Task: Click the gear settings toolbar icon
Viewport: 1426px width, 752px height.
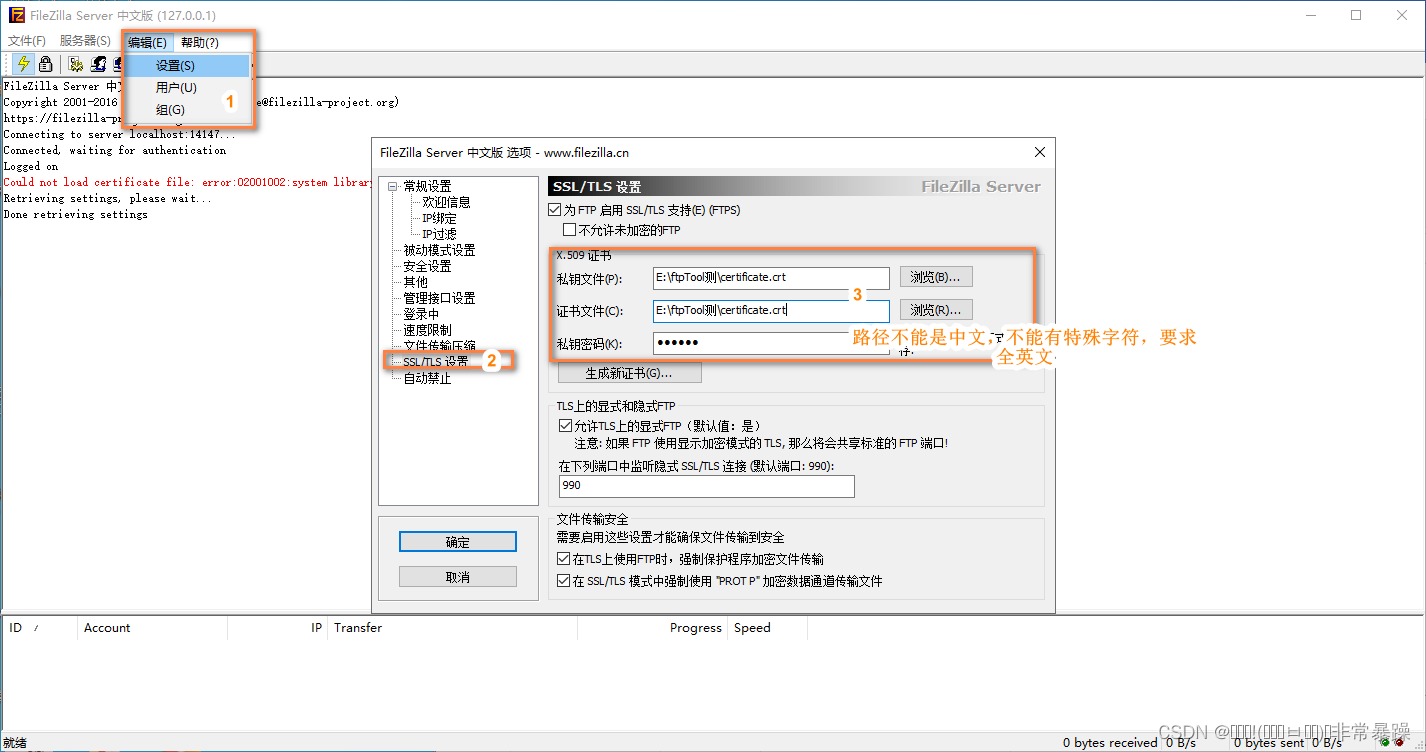Action: pos(75,64)
